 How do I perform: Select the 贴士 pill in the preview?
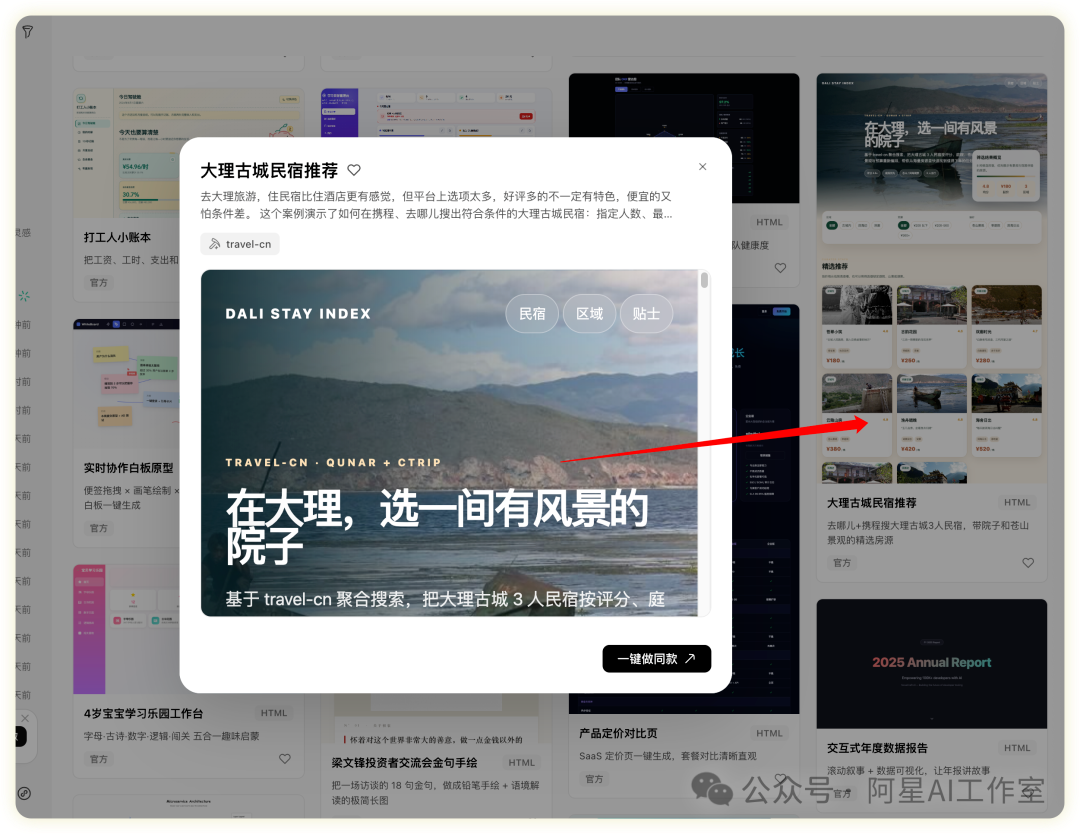coord(646,313)
